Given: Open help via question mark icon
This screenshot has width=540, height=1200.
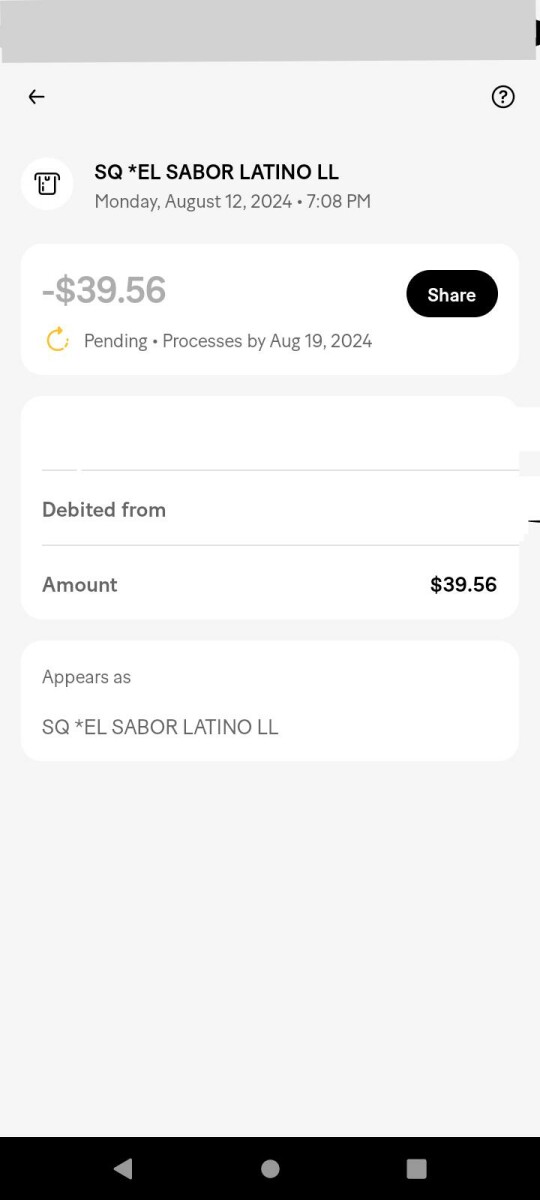Looking at the screenshot, I should click(x=503, y=97).
